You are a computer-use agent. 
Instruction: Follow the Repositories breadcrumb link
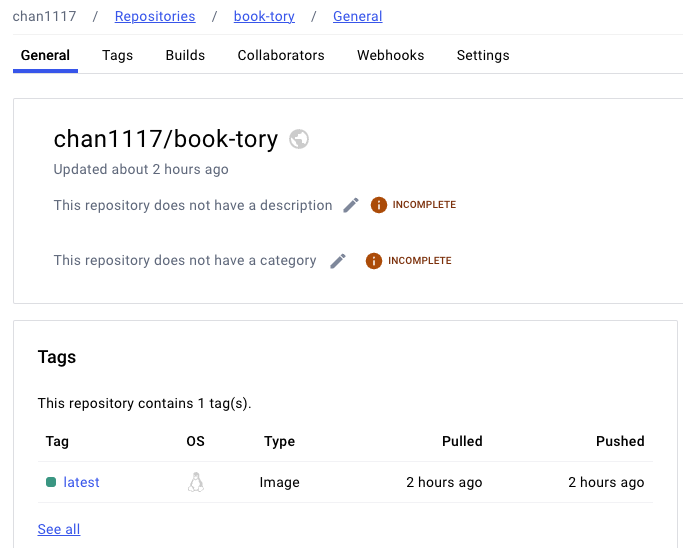155,16
